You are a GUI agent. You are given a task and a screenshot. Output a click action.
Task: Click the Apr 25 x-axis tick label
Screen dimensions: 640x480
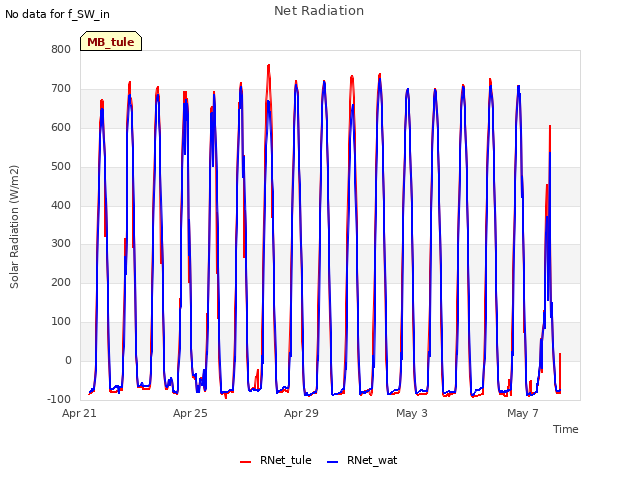coord(190,413)
